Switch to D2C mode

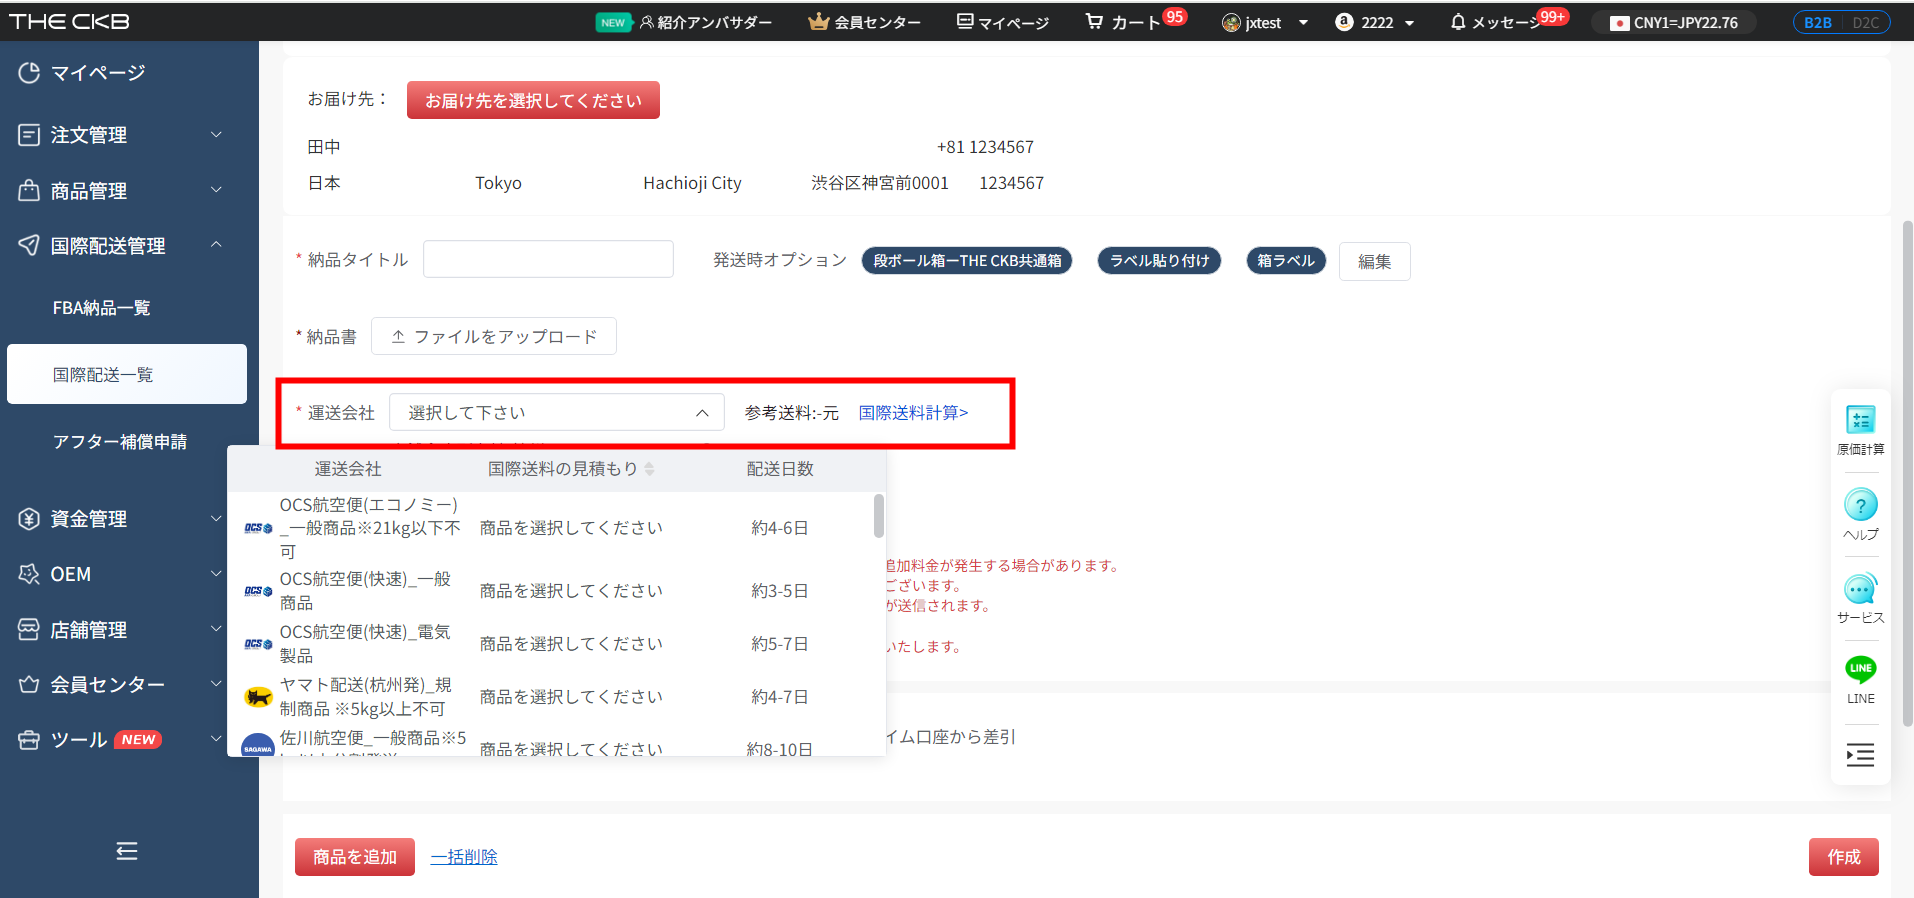click(x=1865, y=22)
